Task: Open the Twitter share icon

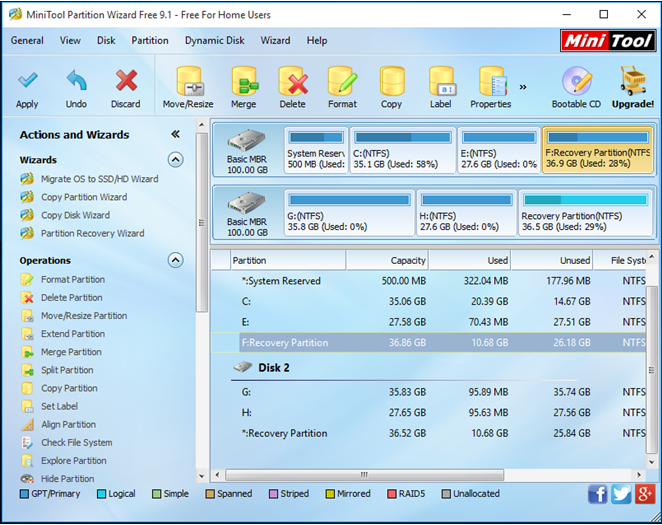Action: point(621,494)
